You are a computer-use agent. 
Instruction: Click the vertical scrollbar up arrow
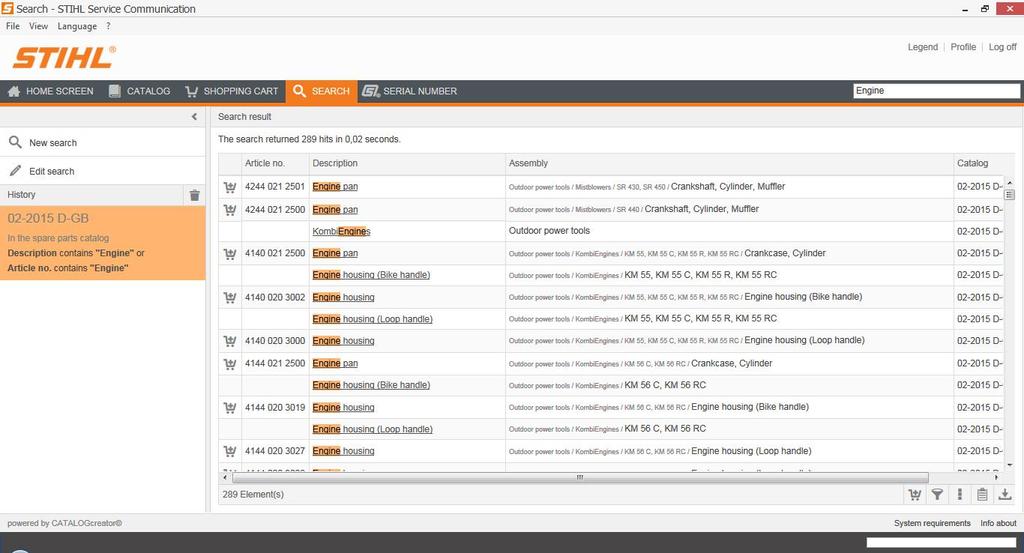coord(1010,183)
